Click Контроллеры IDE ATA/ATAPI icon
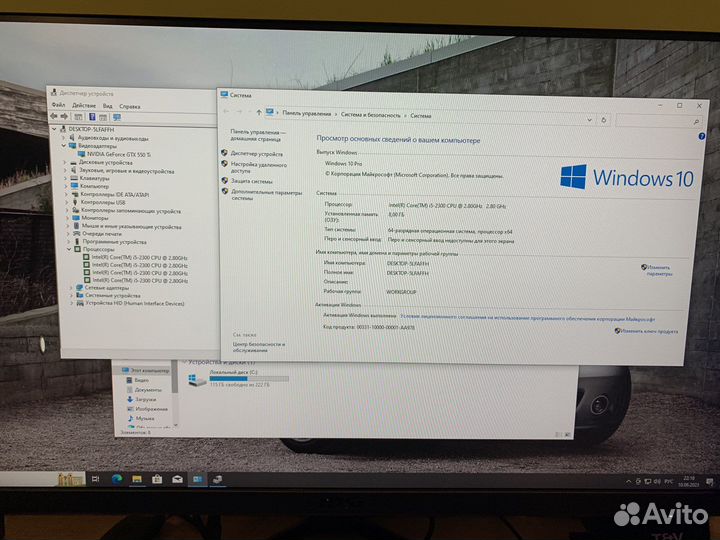Image resolution: width=720 pixels, height=540 pixels. coord(75,194)
